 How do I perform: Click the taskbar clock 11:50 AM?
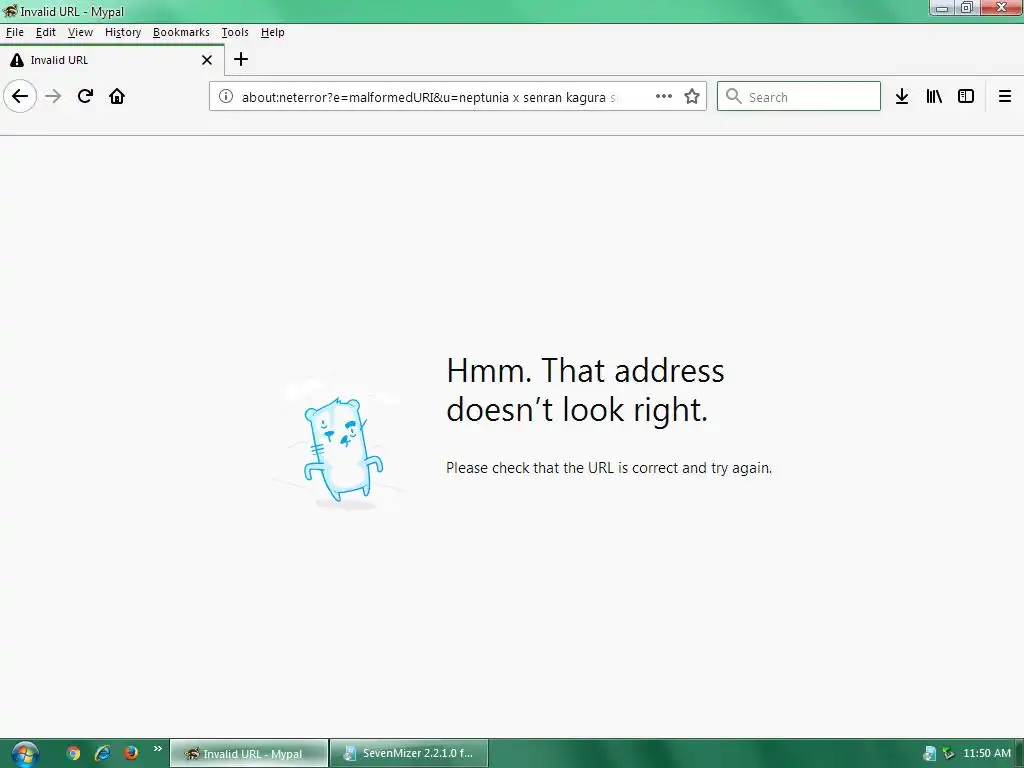(x=987, y=753)
